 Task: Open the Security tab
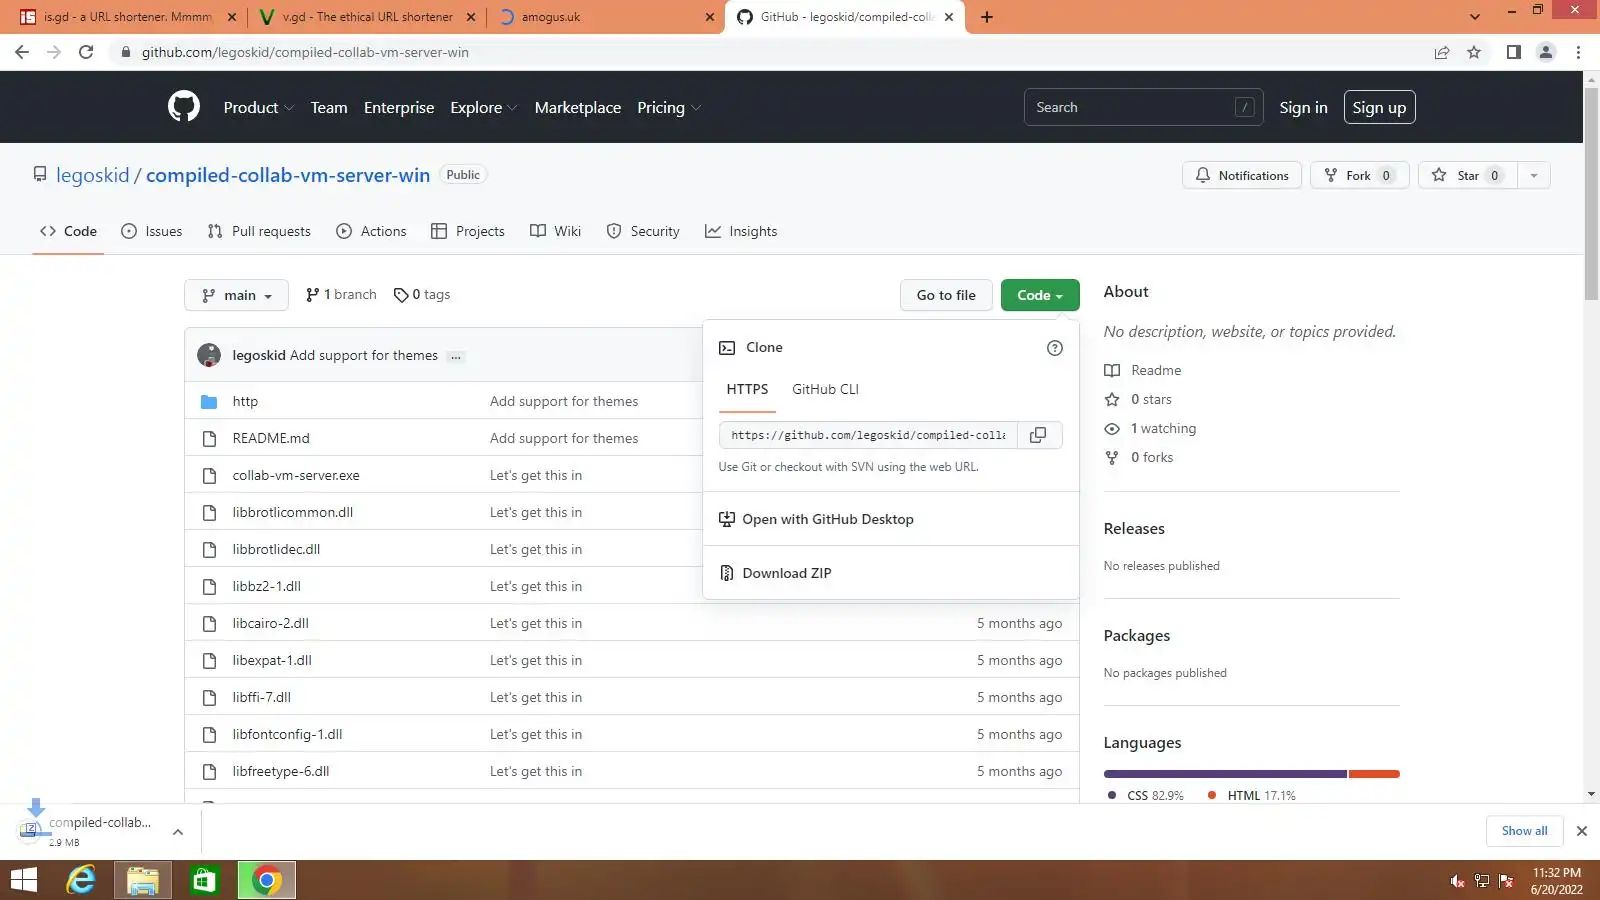pyautogui.click(x=643, y=231)
